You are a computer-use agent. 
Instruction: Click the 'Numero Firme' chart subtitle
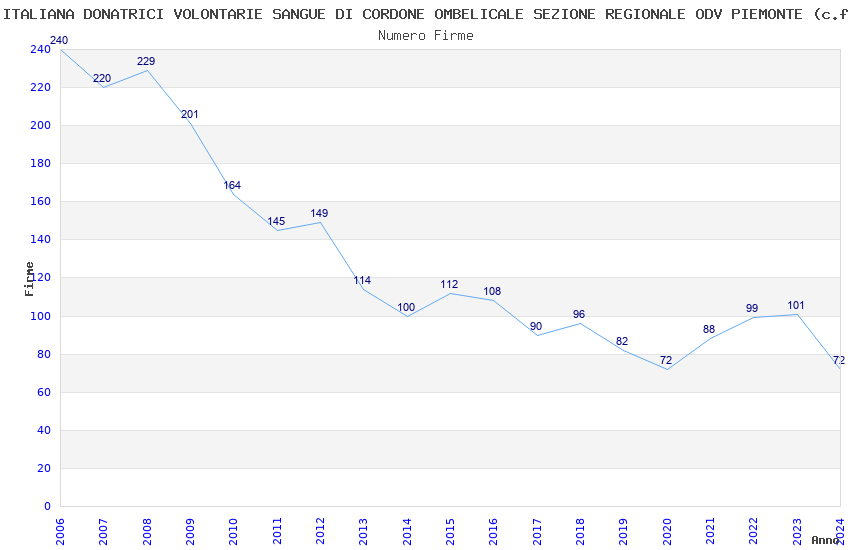[x=426, y=36]
